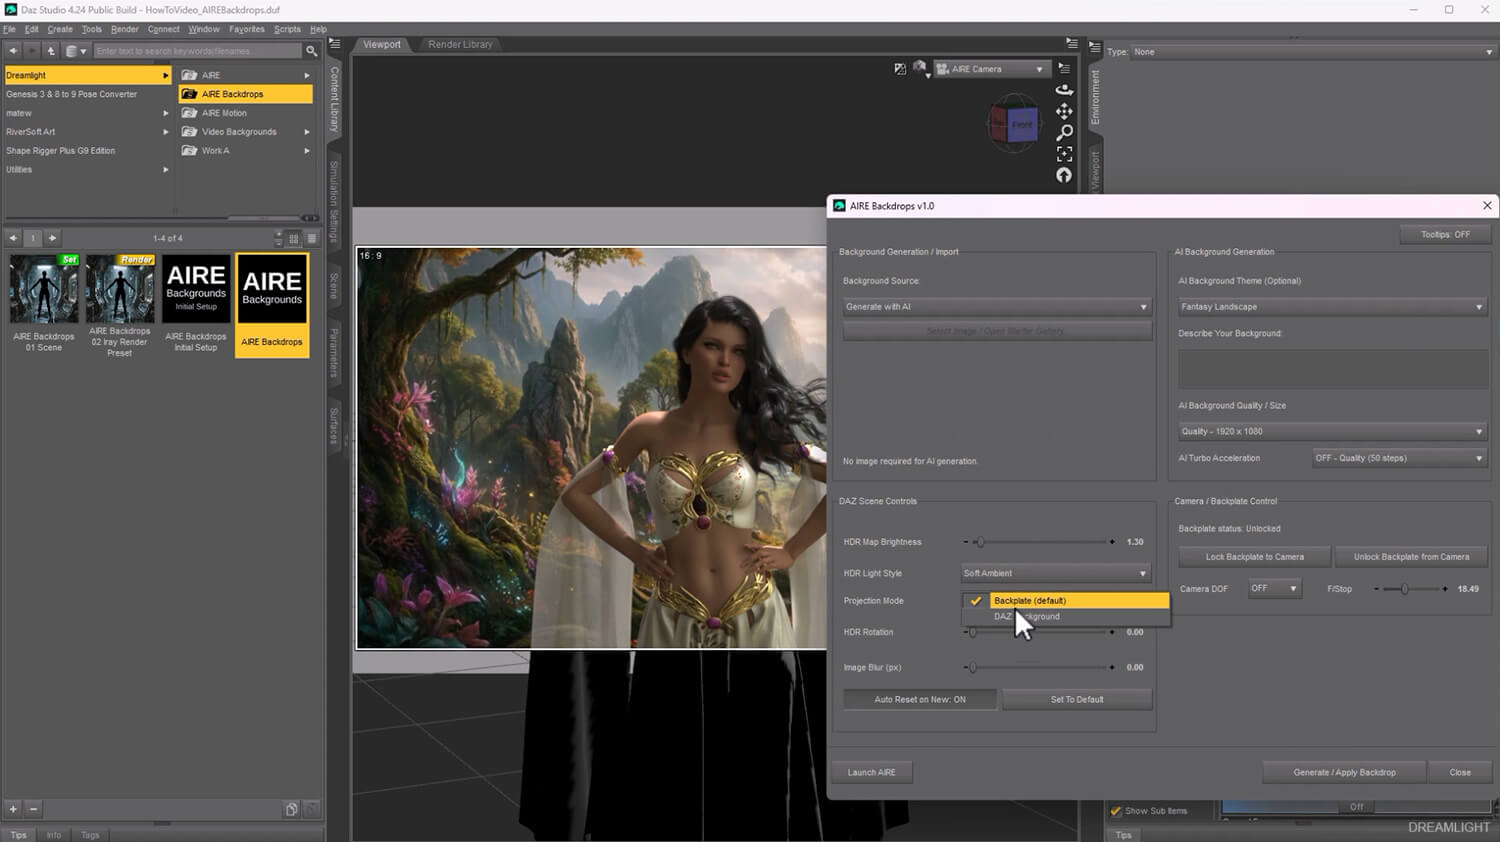This screenshot has height=842, width=1500.
Task: Click the Set To Default button
Action: tap(1077, 699)
